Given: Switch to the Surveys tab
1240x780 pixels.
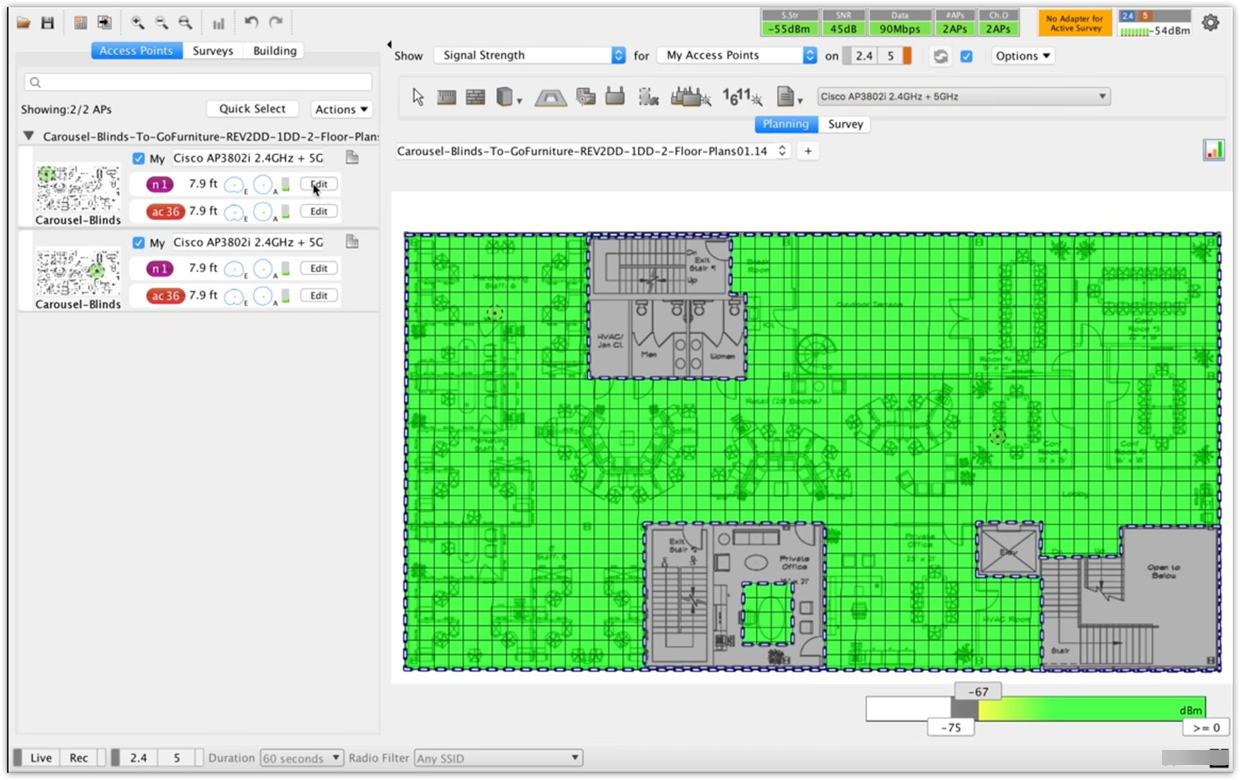Looking at the screenshot, I should pos(212,51).
